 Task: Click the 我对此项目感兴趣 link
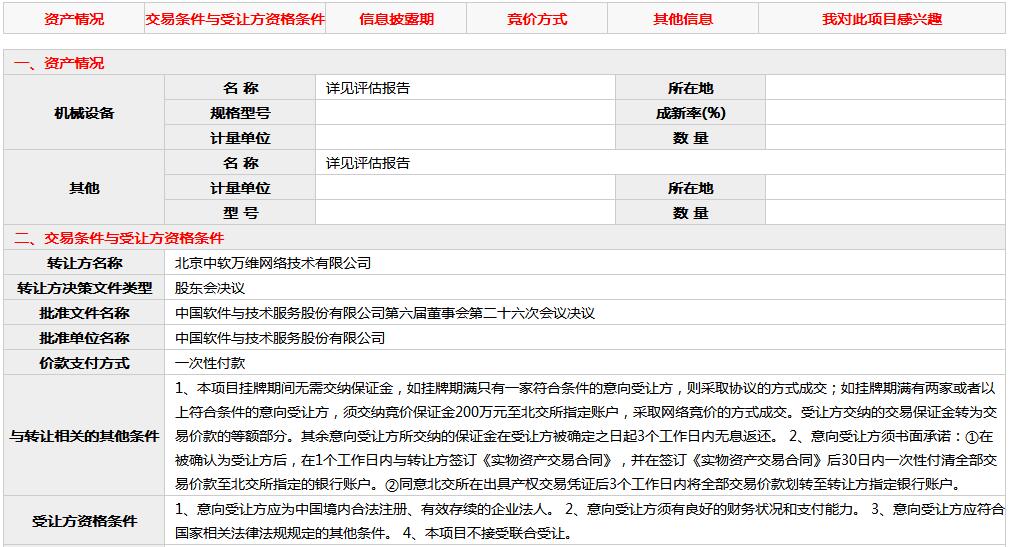[x=882, y=19]
